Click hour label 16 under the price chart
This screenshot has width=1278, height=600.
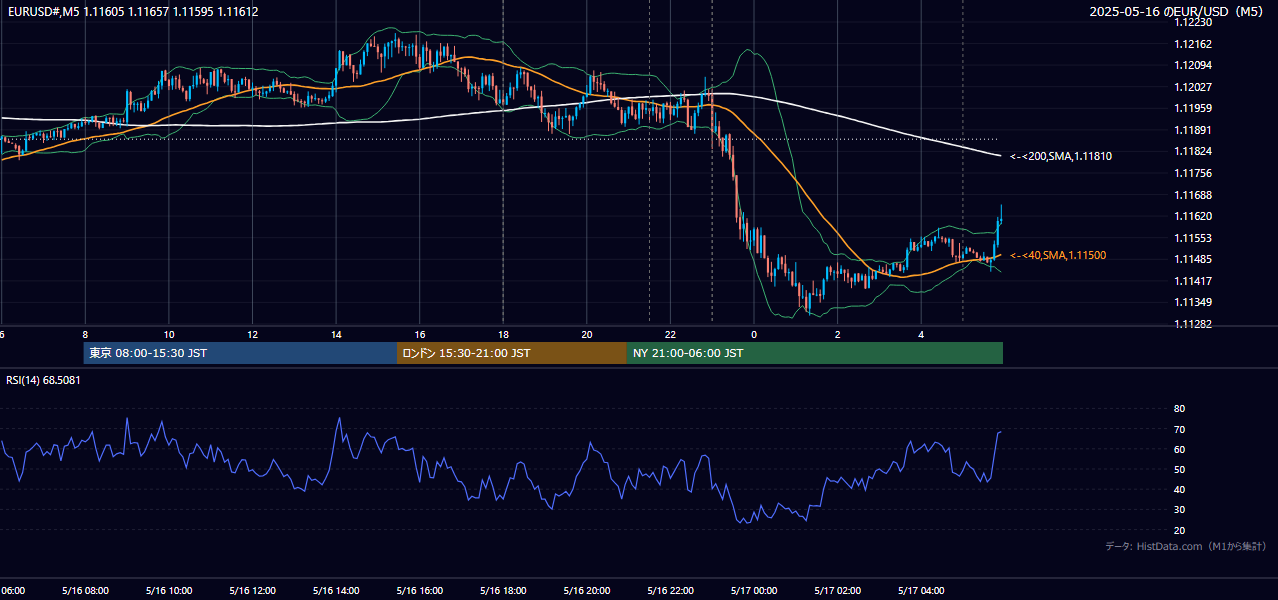[419, 335]
